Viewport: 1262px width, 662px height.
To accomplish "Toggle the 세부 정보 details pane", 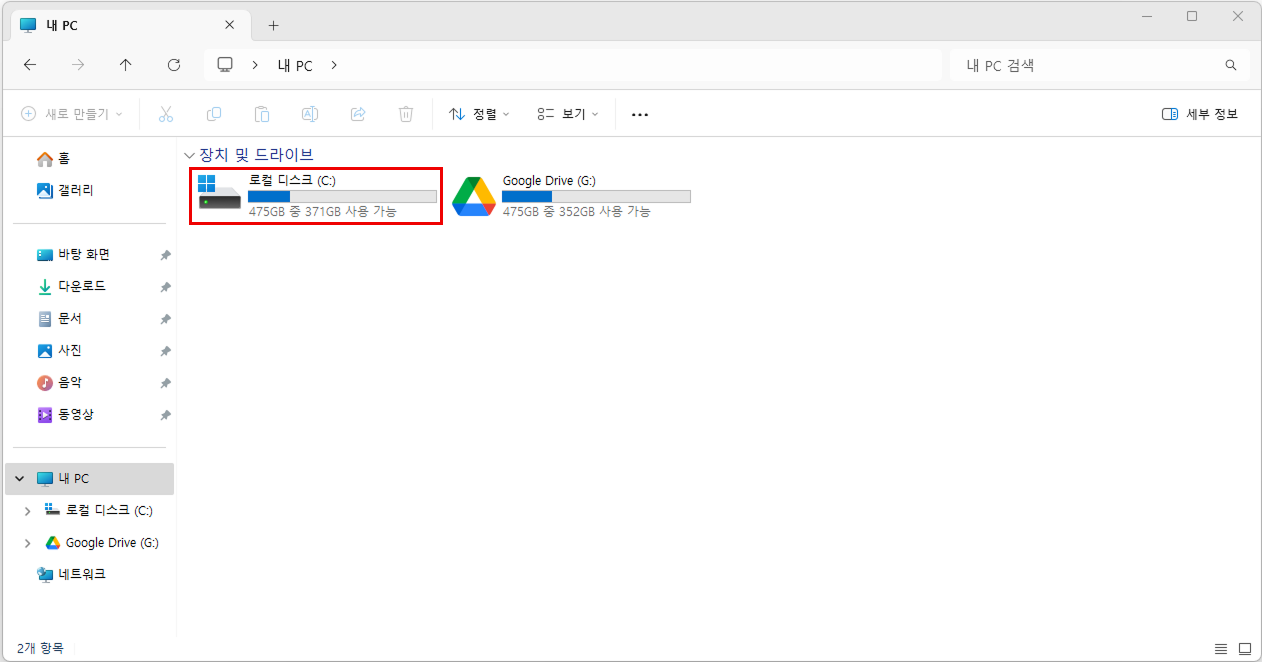I will (x=1200, y=114).
